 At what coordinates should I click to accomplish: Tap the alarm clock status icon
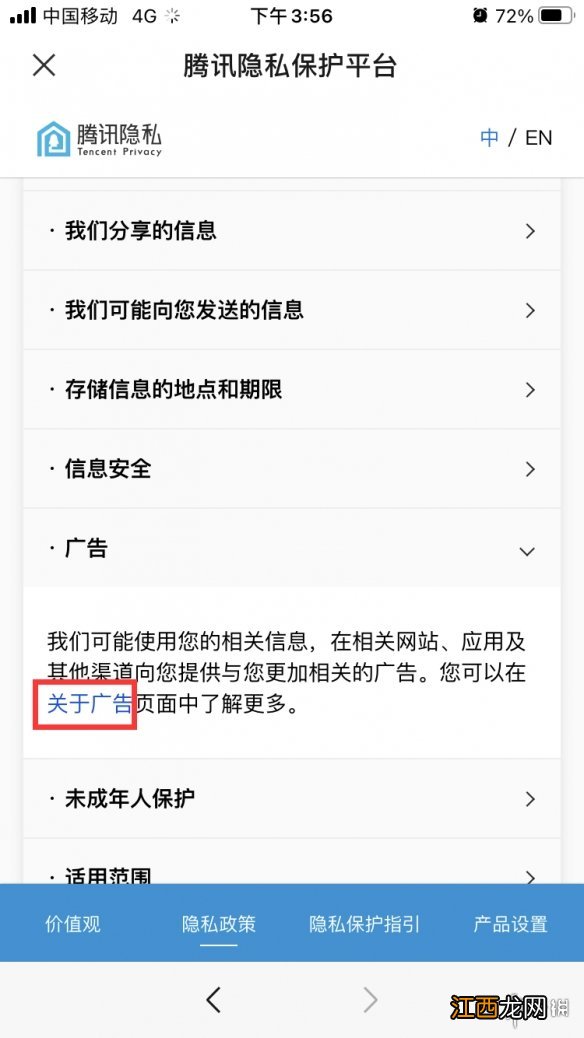pyautogui.click(x=480, y=15)
